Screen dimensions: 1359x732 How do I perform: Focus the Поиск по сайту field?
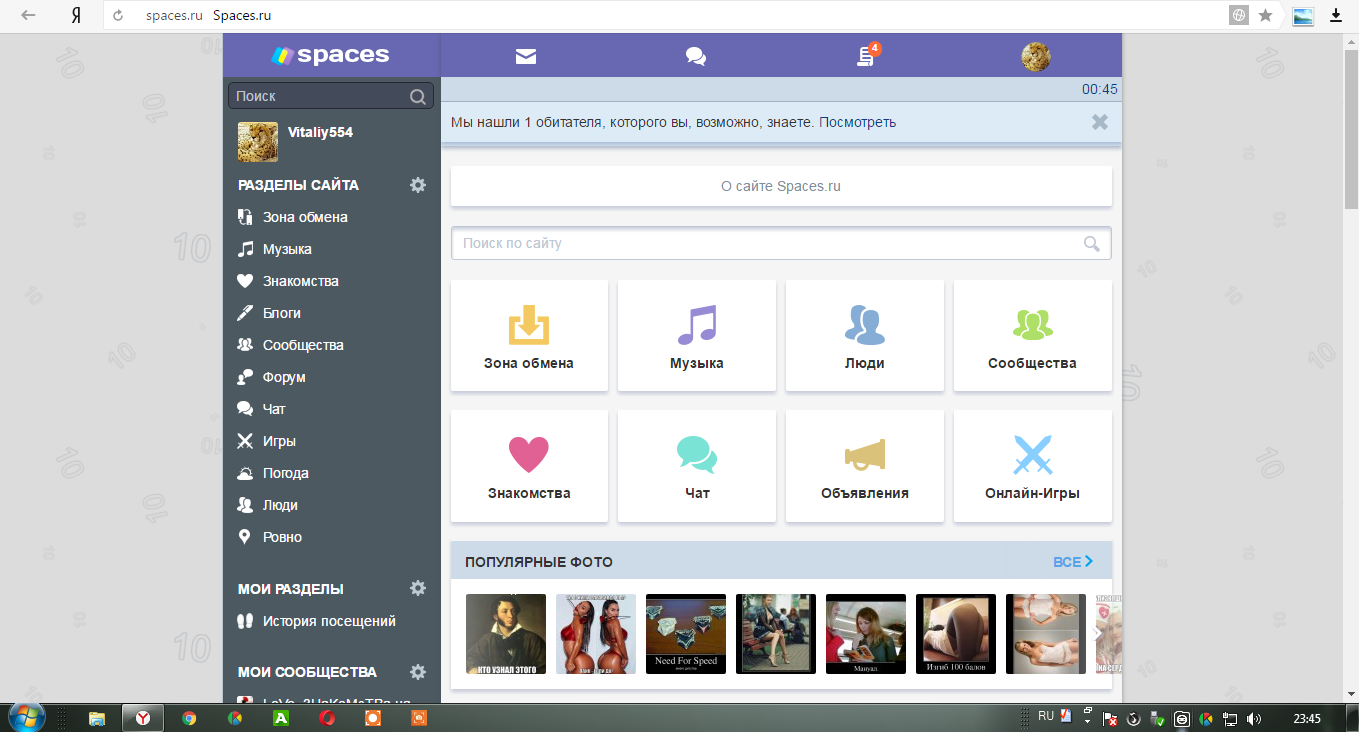point(781,244)
